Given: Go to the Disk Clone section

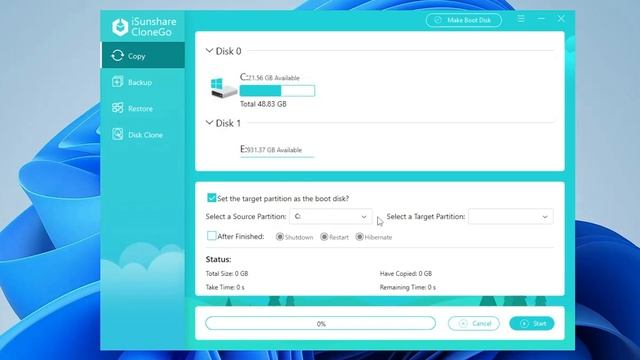Looking at the screenshot, I should (x=143, y=135).
